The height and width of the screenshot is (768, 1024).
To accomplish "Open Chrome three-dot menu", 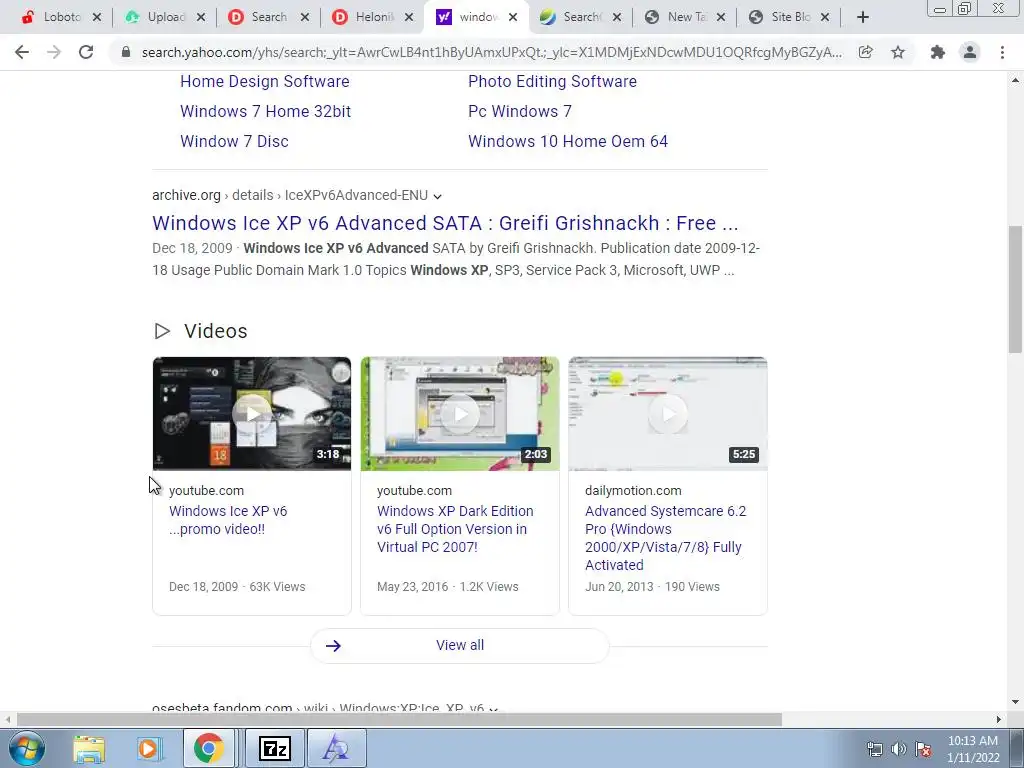I will (x=1002, y=52).
